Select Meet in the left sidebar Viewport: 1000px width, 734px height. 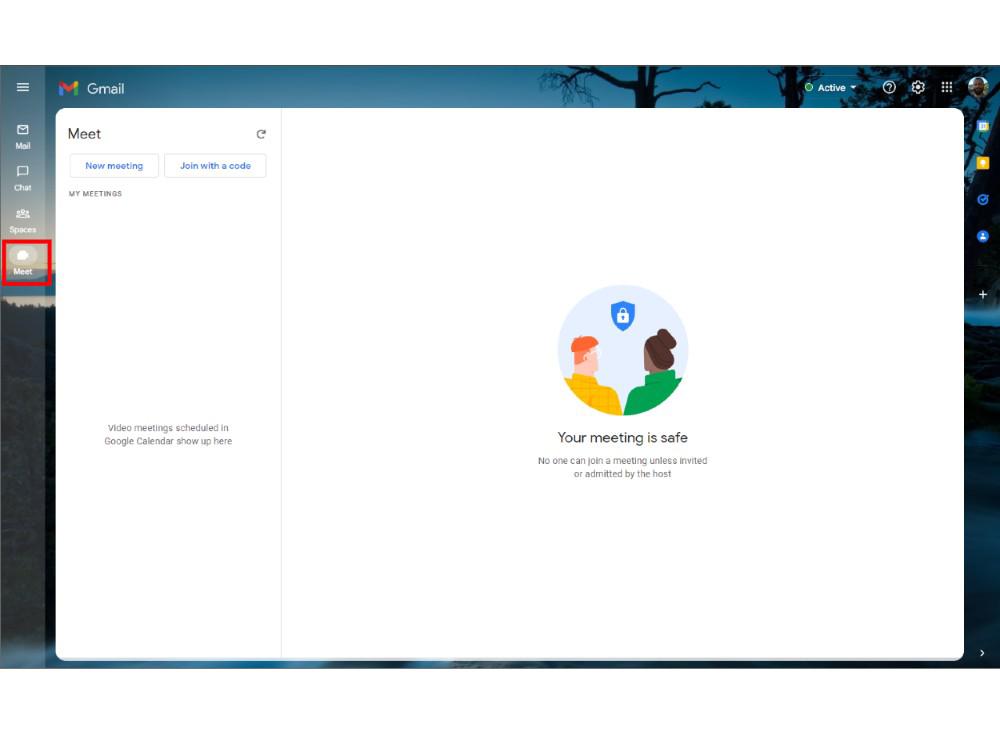[23, 262]
